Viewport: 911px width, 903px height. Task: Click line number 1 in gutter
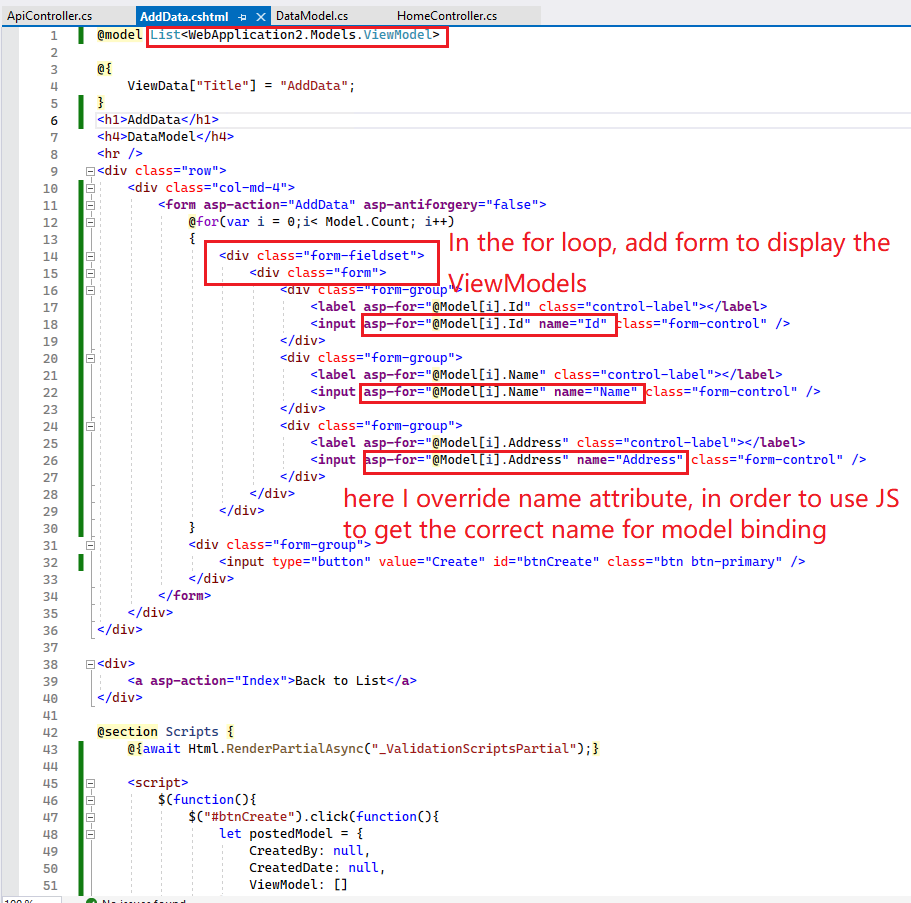pos(54,35)
